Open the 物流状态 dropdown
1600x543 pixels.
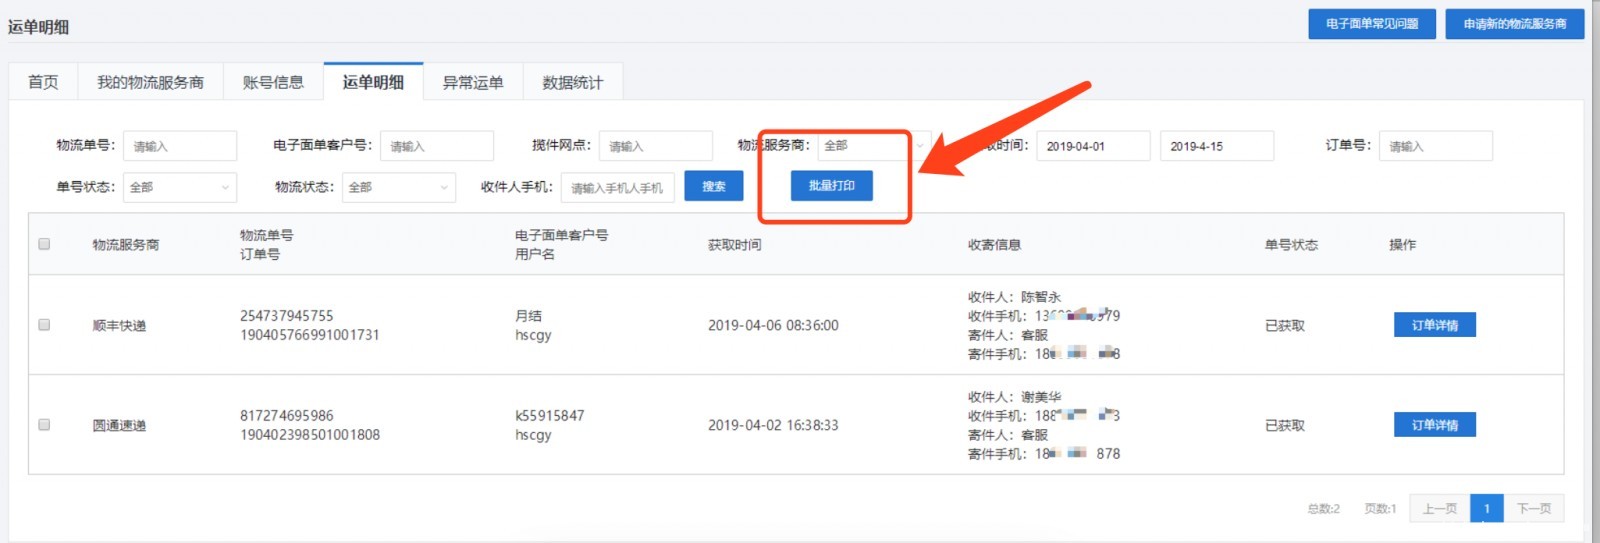pyautogui.click(x=399, y=187)
